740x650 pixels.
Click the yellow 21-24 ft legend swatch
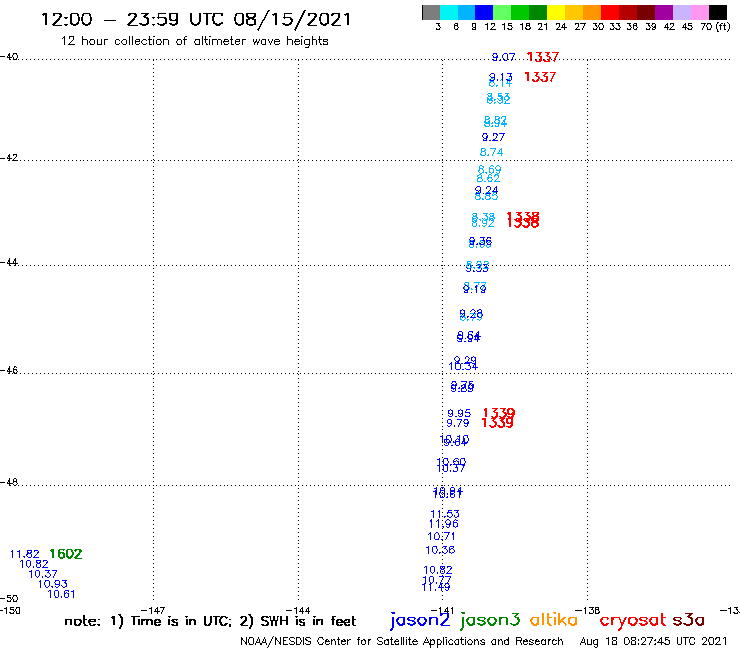point(556,12)
